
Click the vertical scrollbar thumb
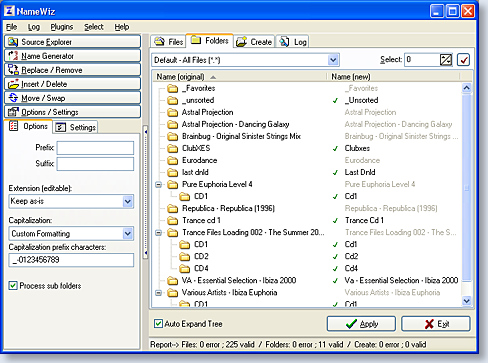(467, 187)
